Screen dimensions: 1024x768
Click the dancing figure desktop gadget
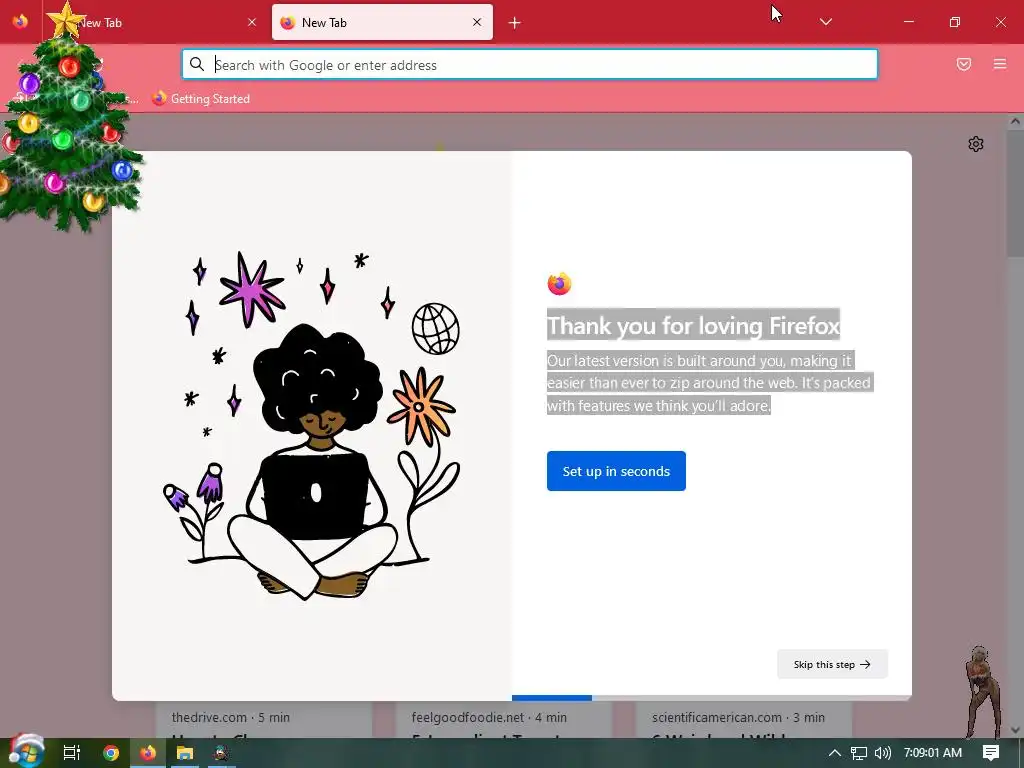point(983,692)
